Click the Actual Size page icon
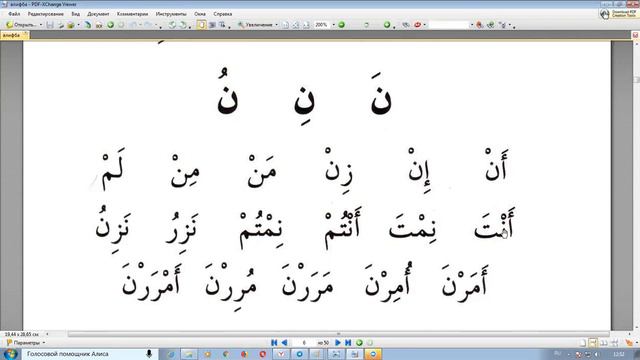This screenshot has width=640, height=360. point(286,25)
